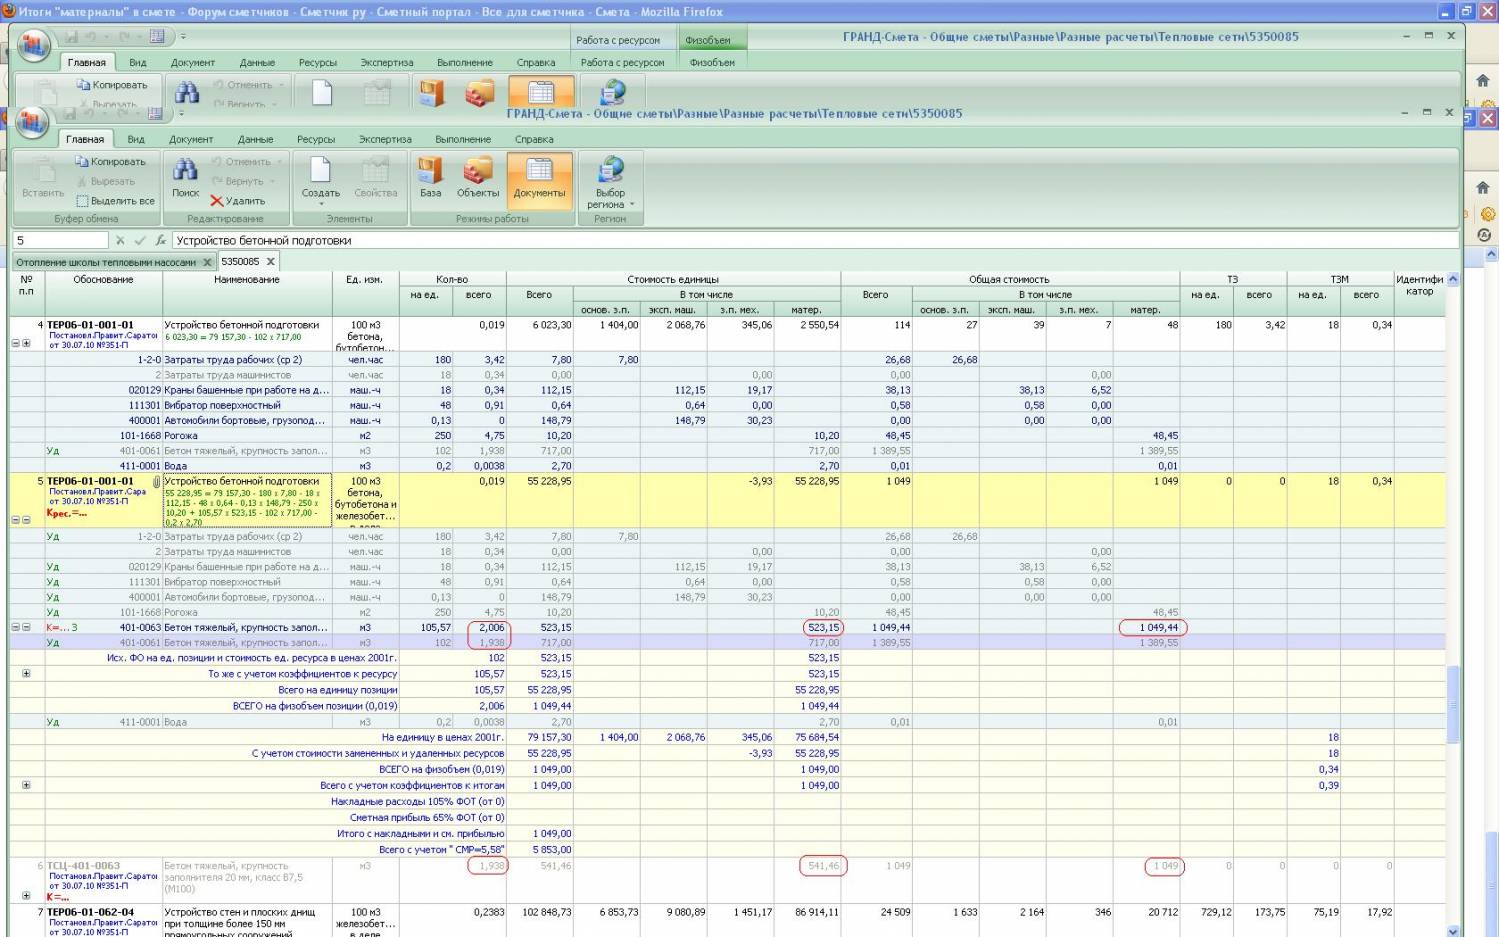Click the binoculars icon in the back window

point(187,93)
